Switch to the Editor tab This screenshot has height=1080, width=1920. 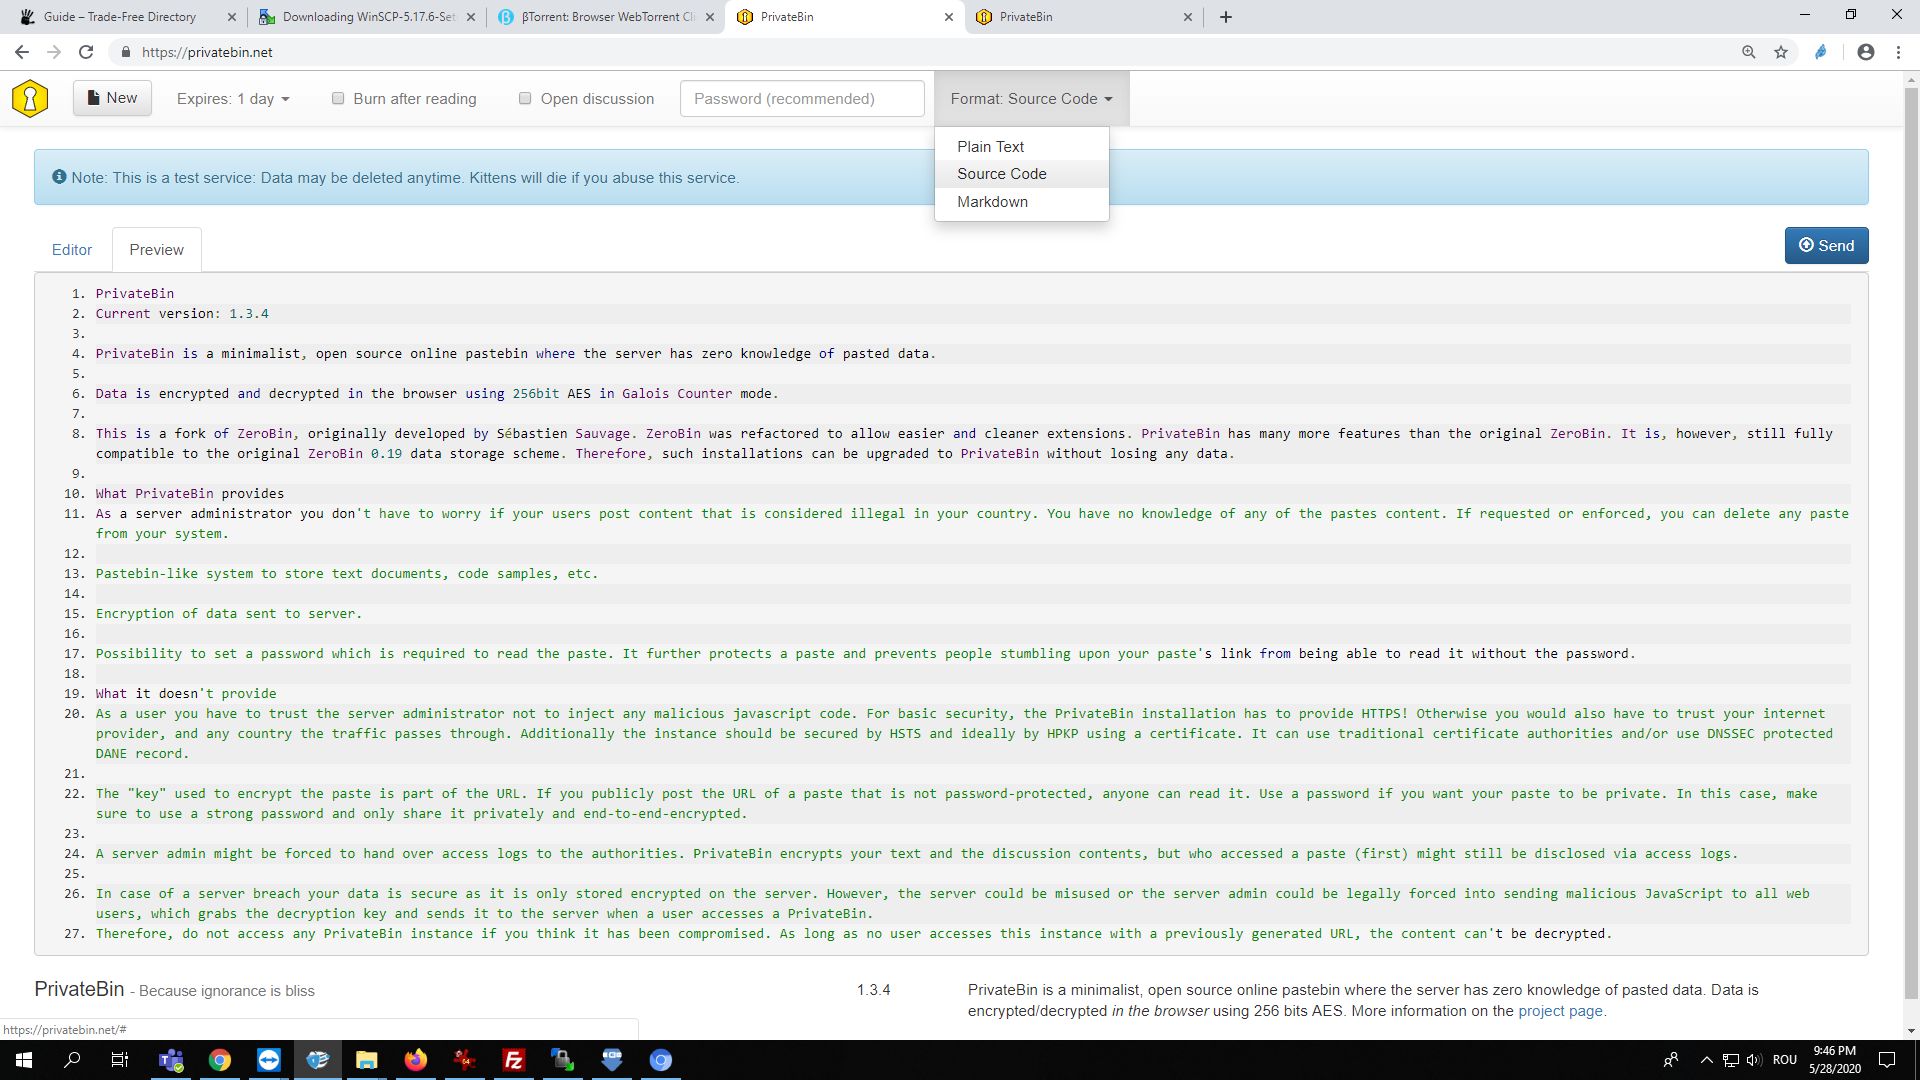(72, 250)
